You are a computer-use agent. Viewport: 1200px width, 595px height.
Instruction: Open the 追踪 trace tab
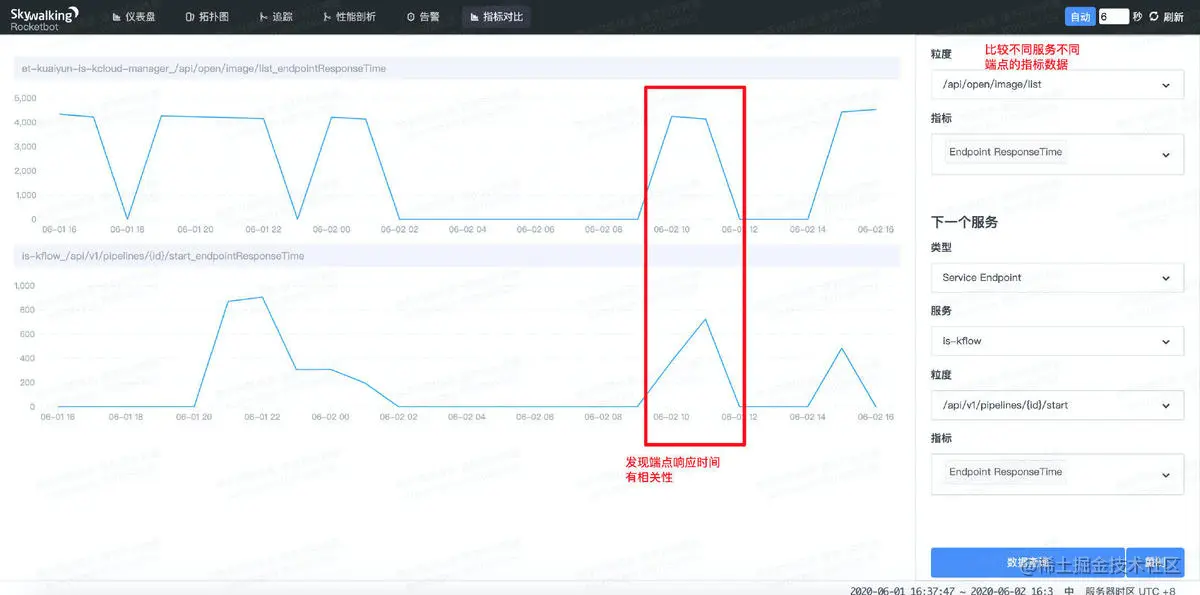pyautogui.click(x=276, y=17)
